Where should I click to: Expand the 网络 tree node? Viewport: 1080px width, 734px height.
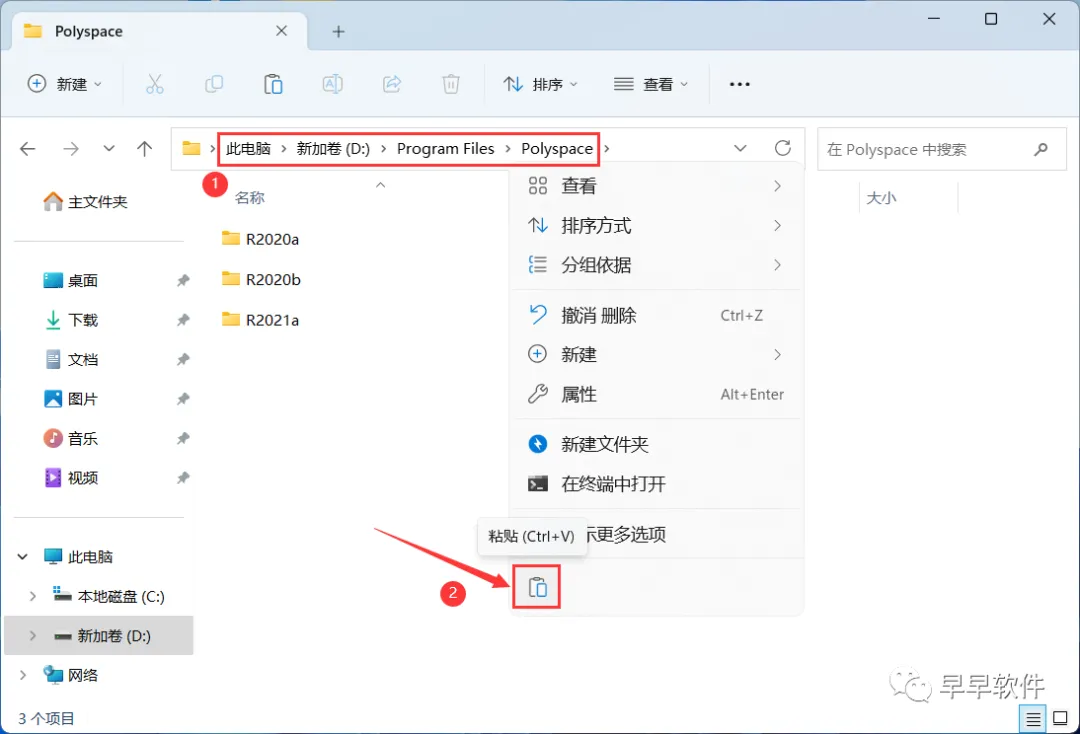[23, 675]
